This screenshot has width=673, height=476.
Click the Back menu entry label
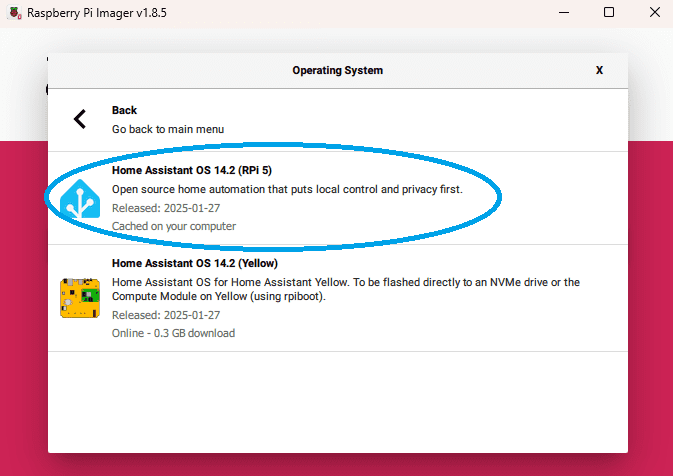124,110
